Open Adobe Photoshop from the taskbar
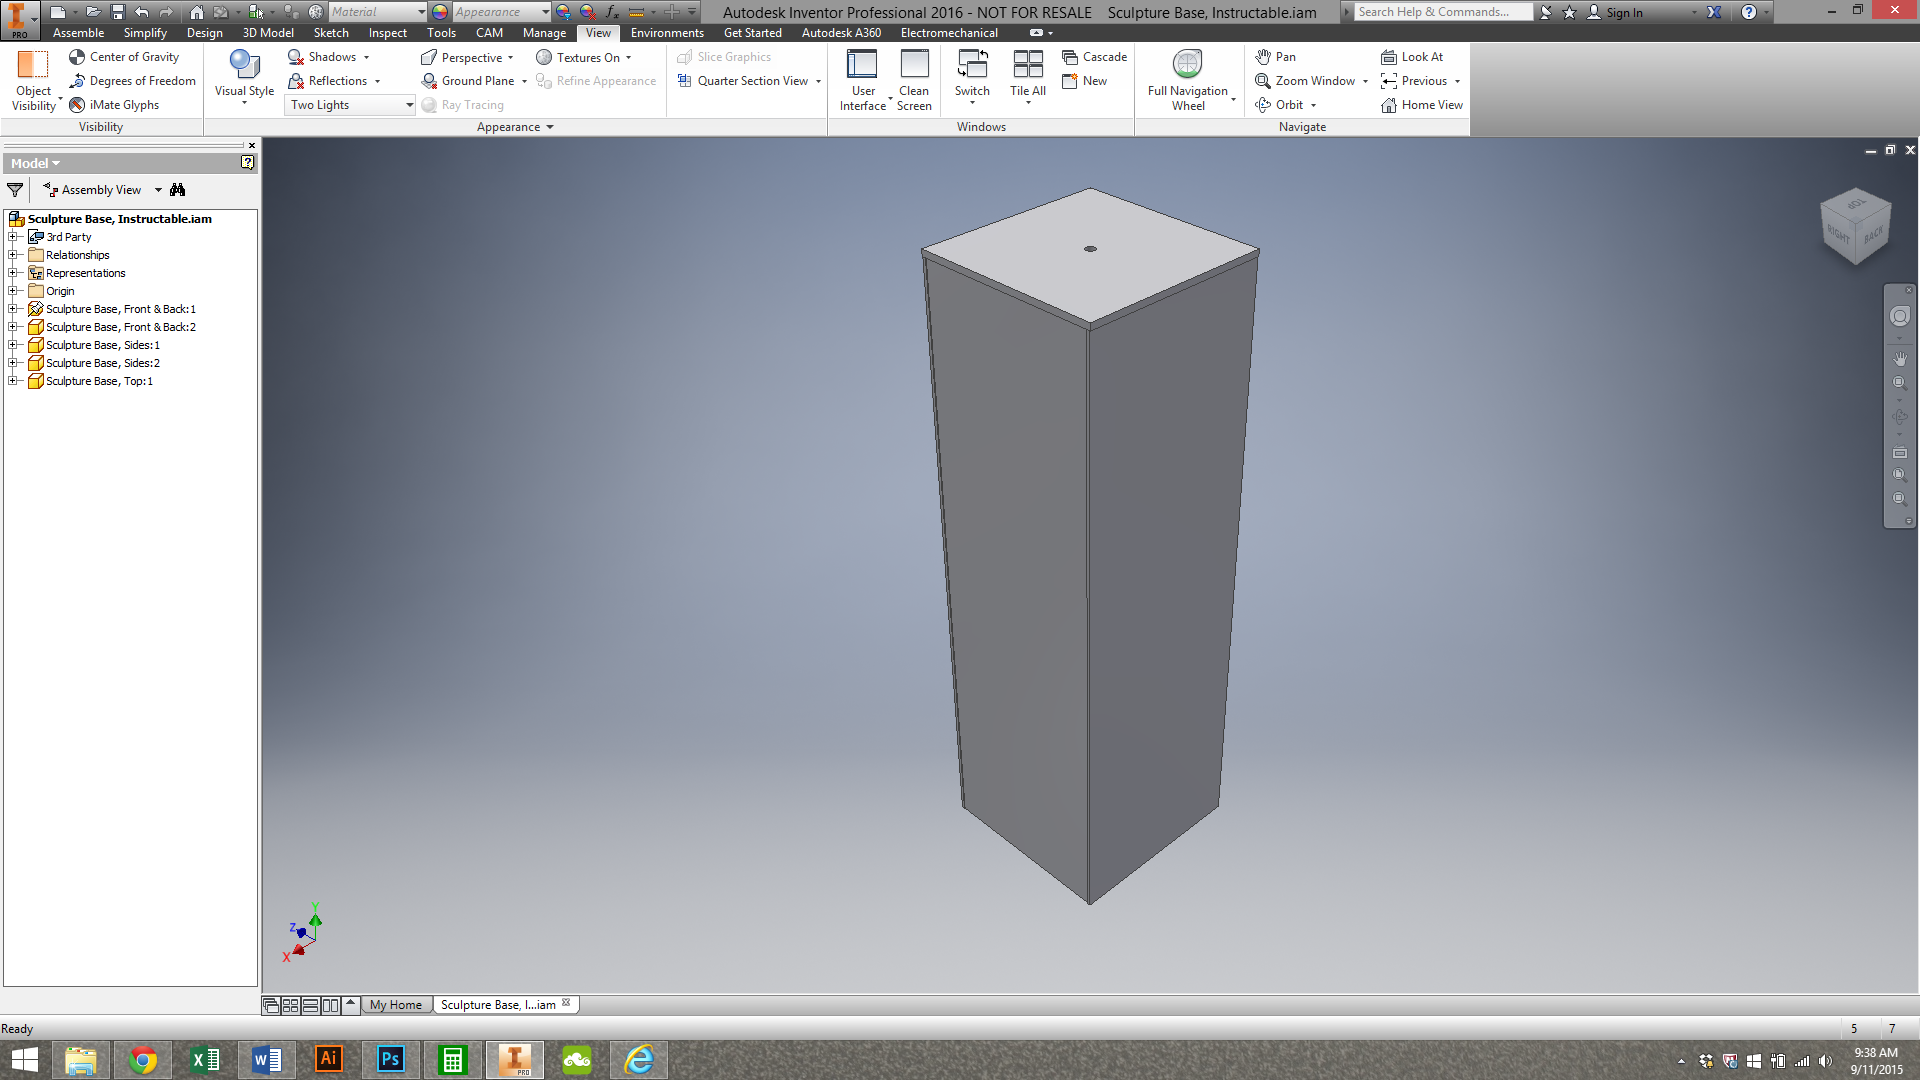 point(390,1059)
